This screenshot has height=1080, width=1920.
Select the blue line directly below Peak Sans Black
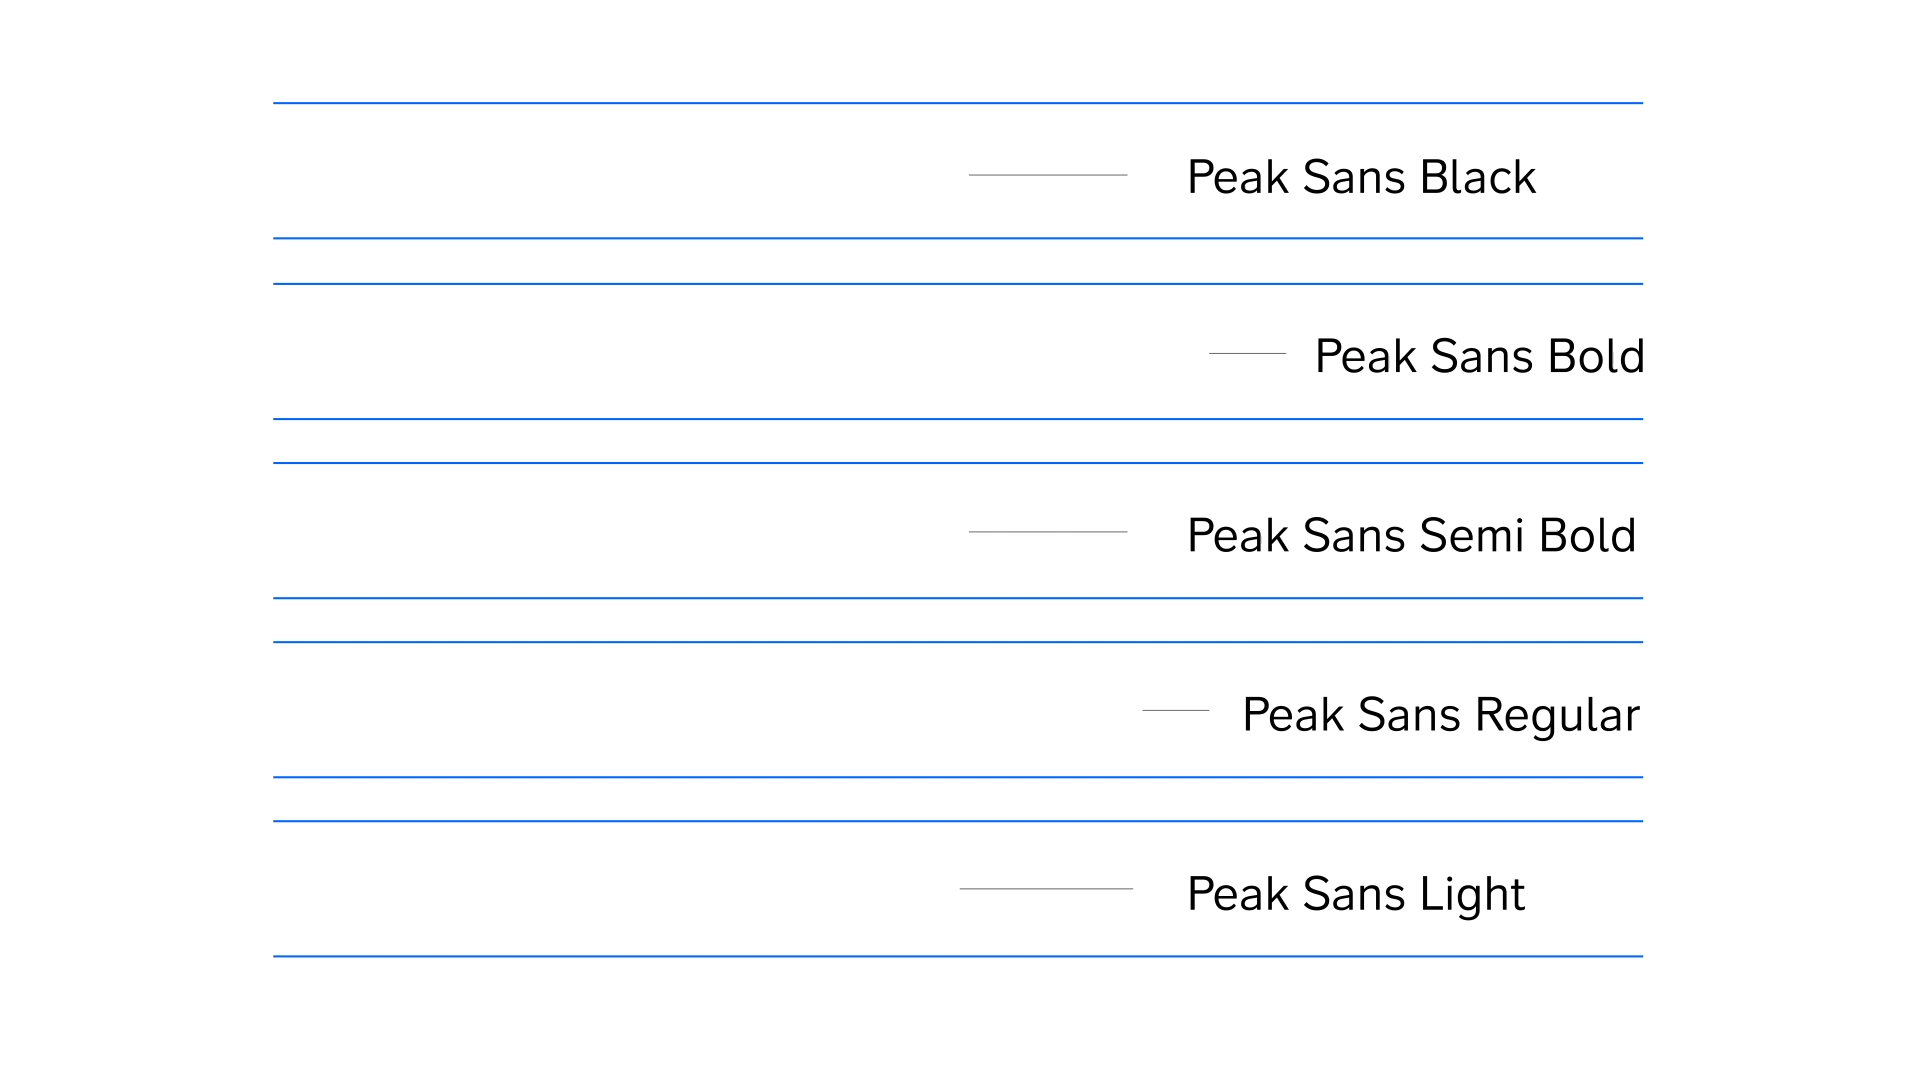tap(958, 238)
